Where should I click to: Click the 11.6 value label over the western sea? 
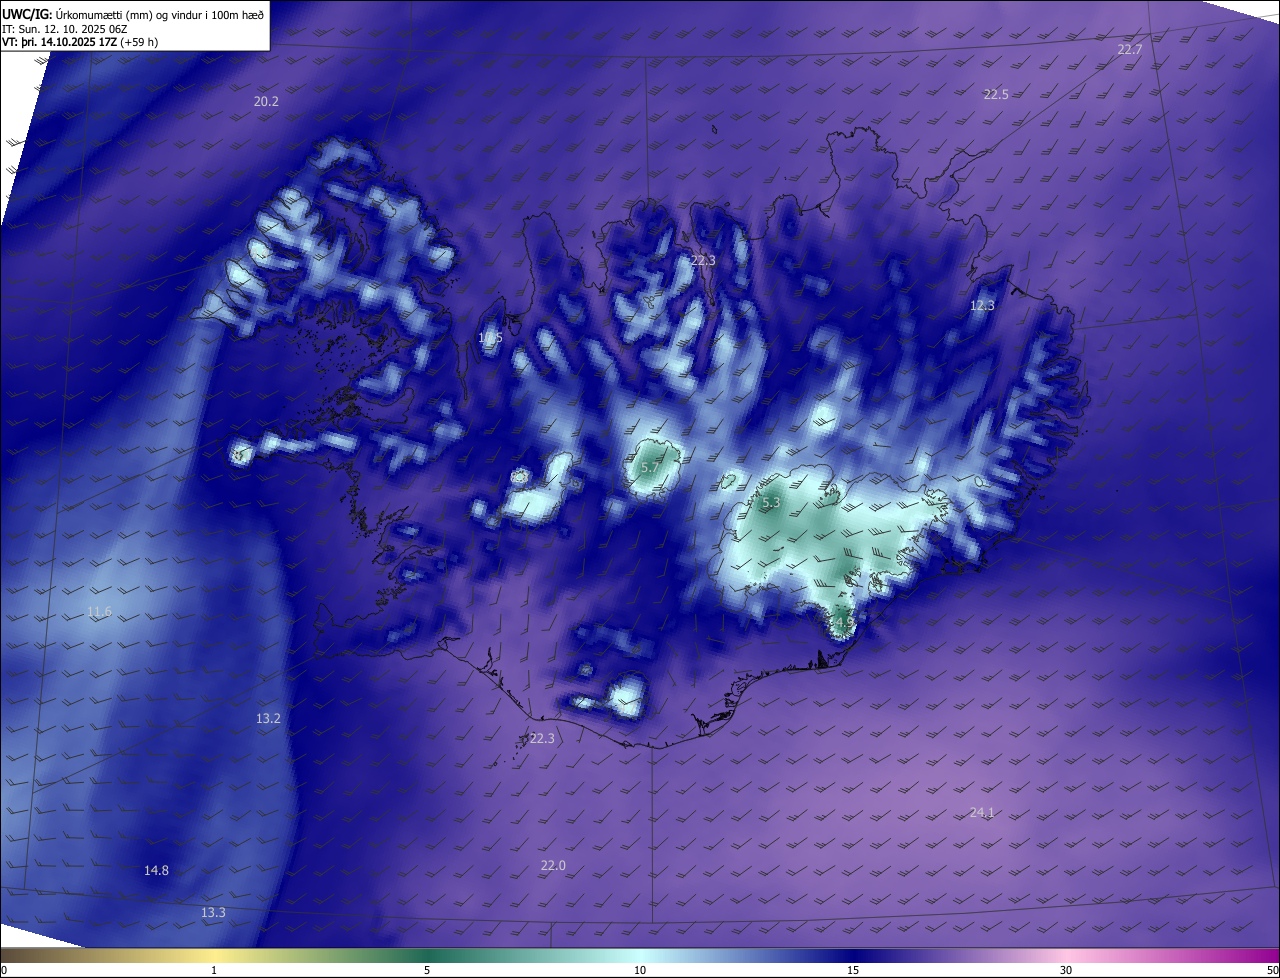99,612
